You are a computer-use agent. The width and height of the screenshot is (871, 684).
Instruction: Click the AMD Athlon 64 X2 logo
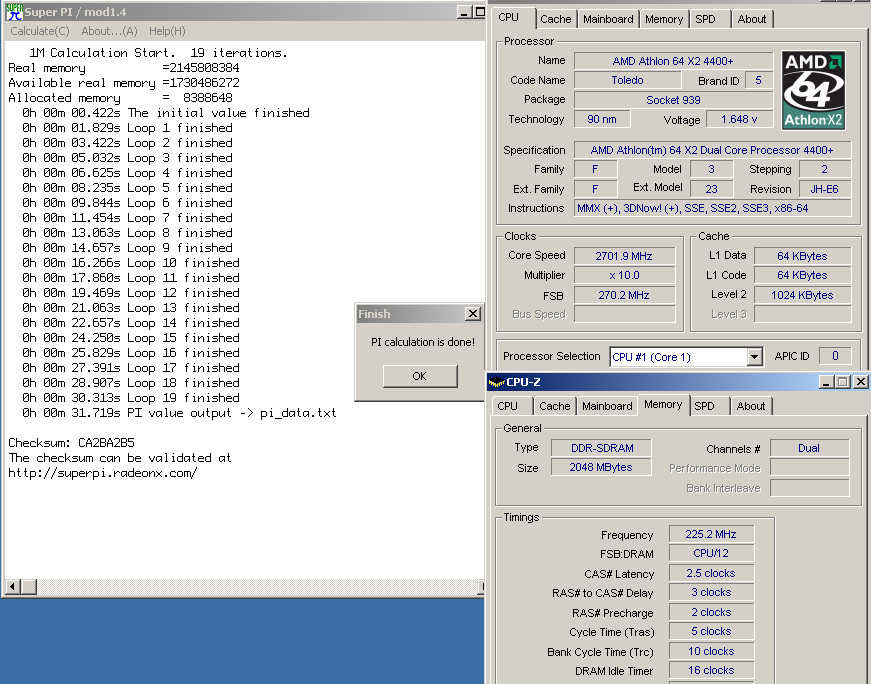click(813, 91)
